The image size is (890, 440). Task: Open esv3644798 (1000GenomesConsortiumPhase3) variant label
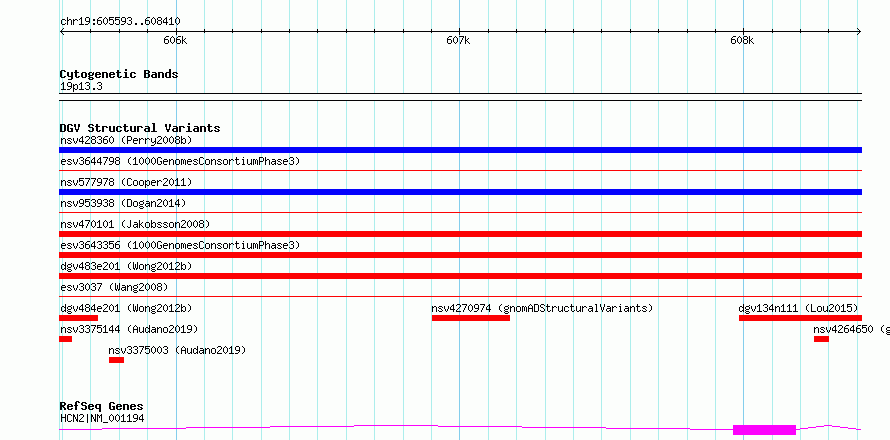point(180,161)
